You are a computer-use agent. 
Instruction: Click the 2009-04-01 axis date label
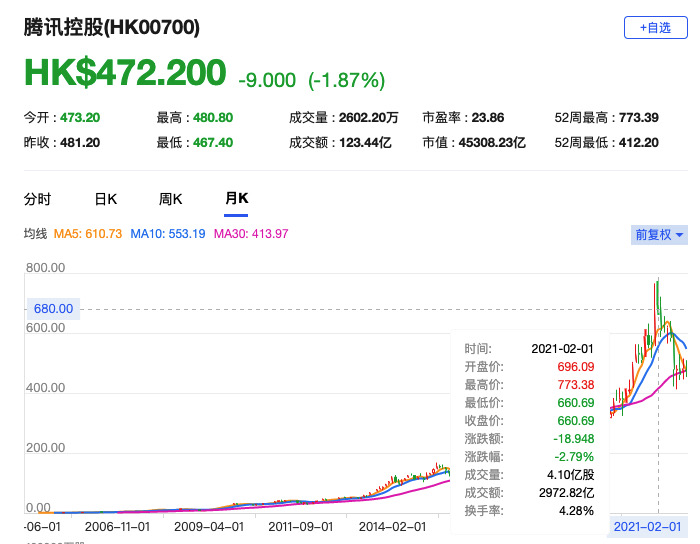click(209, 527)
